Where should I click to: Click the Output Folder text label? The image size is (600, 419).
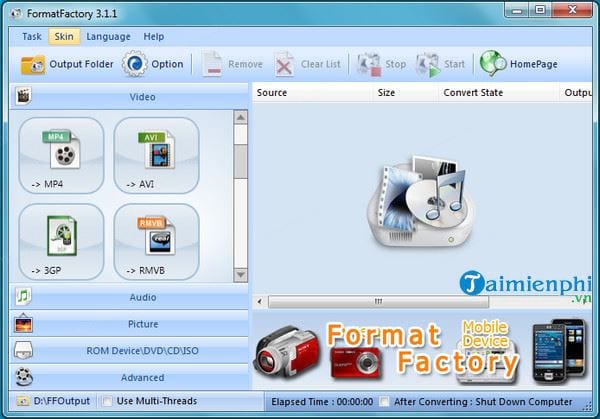[x=82, y=64]
